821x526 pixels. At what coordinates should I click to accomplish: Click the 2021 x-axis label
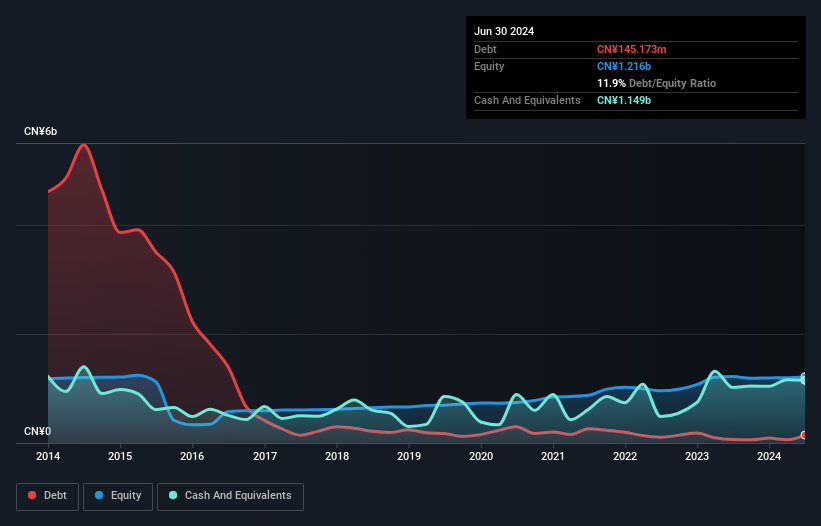coord(553,456)
